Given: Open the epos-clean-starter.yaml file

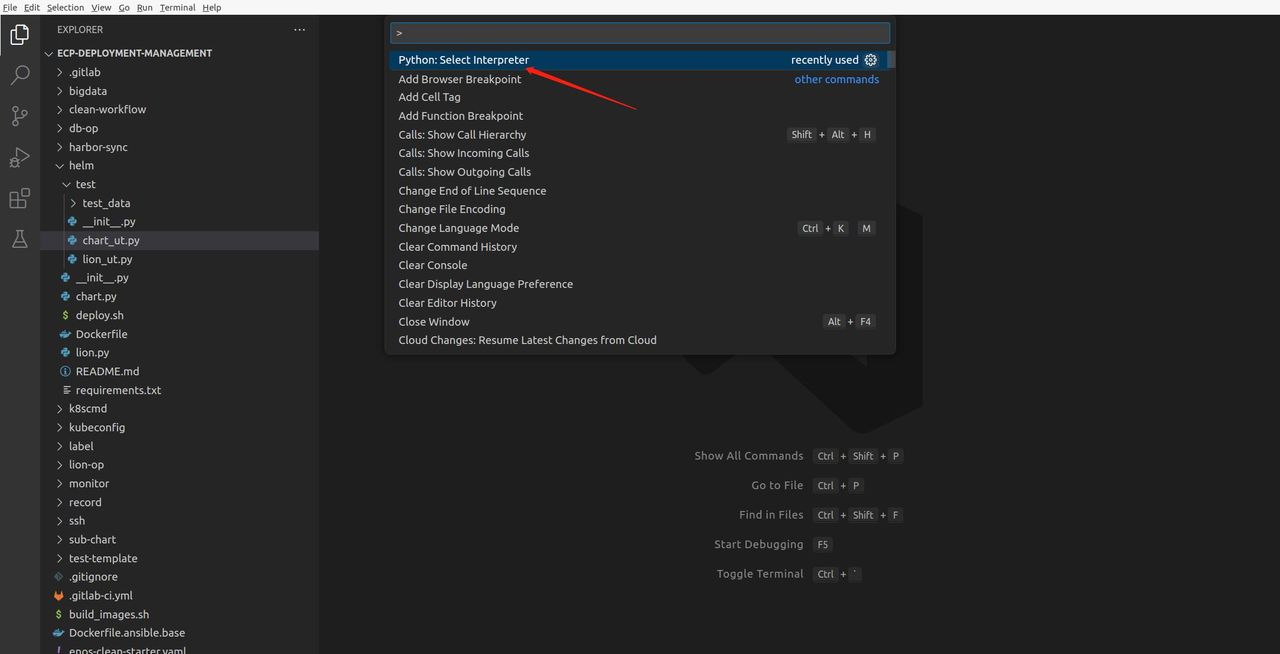Looking at the screenshot, I should tap(127, 650).
